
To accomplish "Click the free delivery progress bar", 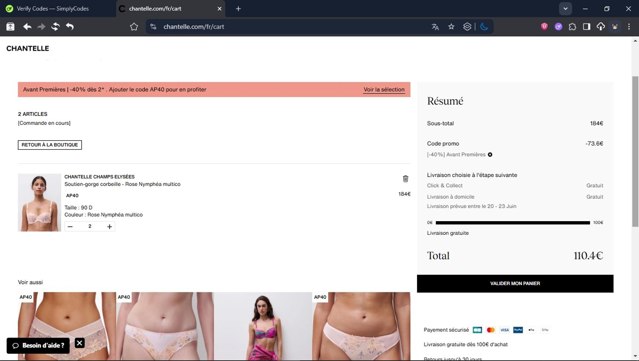I will coord(513,222).
